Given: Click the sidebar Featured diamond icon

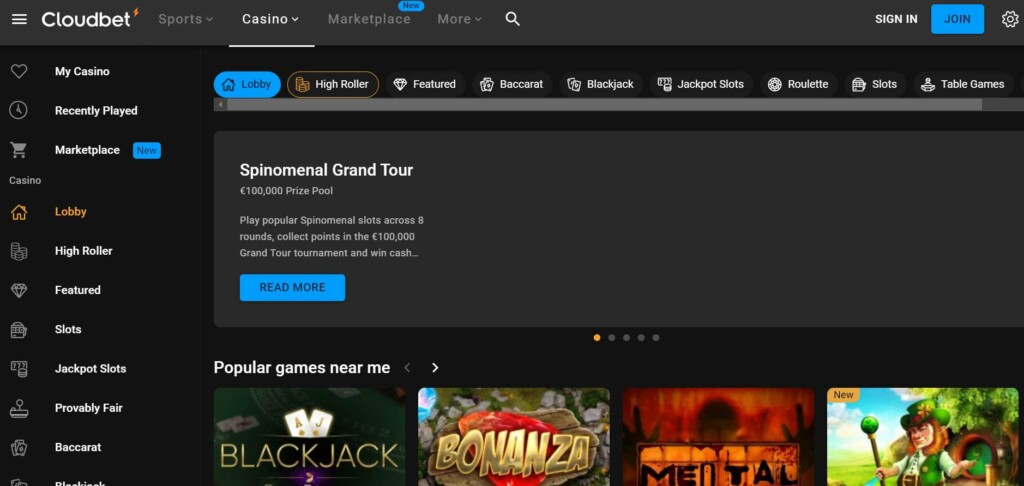Looking at the screenshot, I should point(19,290).
